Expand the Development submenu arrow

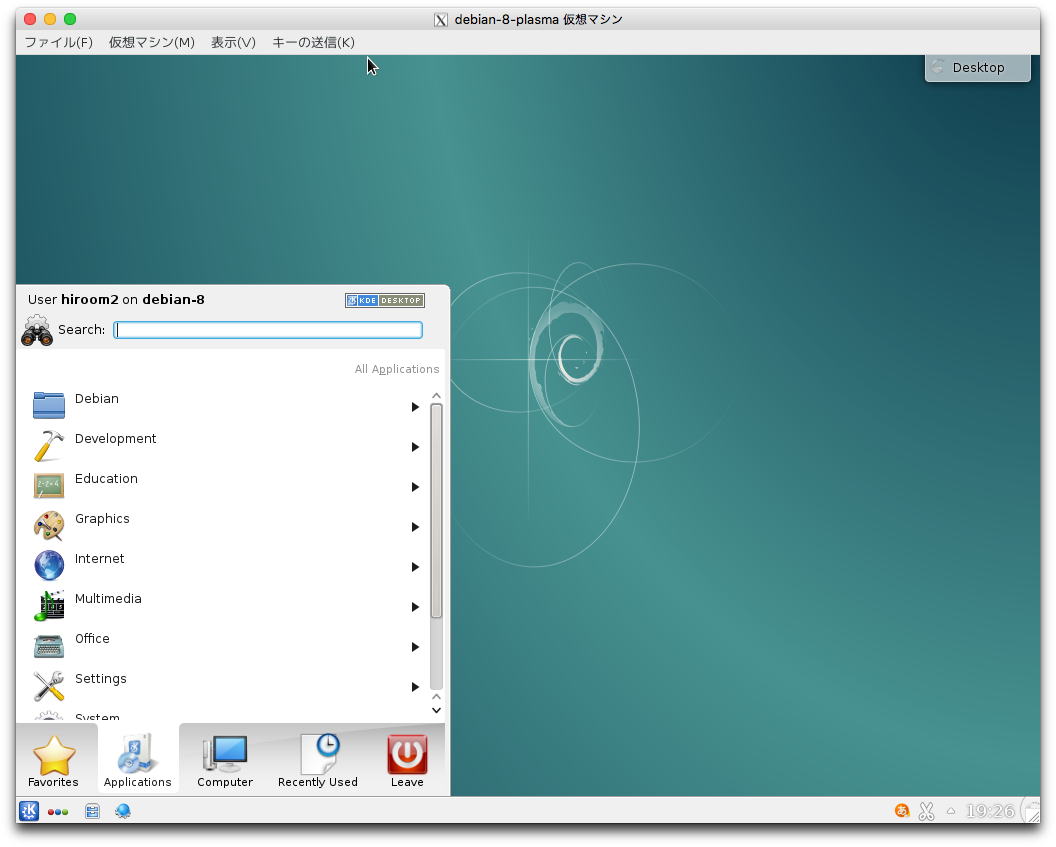(x=415, y=447)
